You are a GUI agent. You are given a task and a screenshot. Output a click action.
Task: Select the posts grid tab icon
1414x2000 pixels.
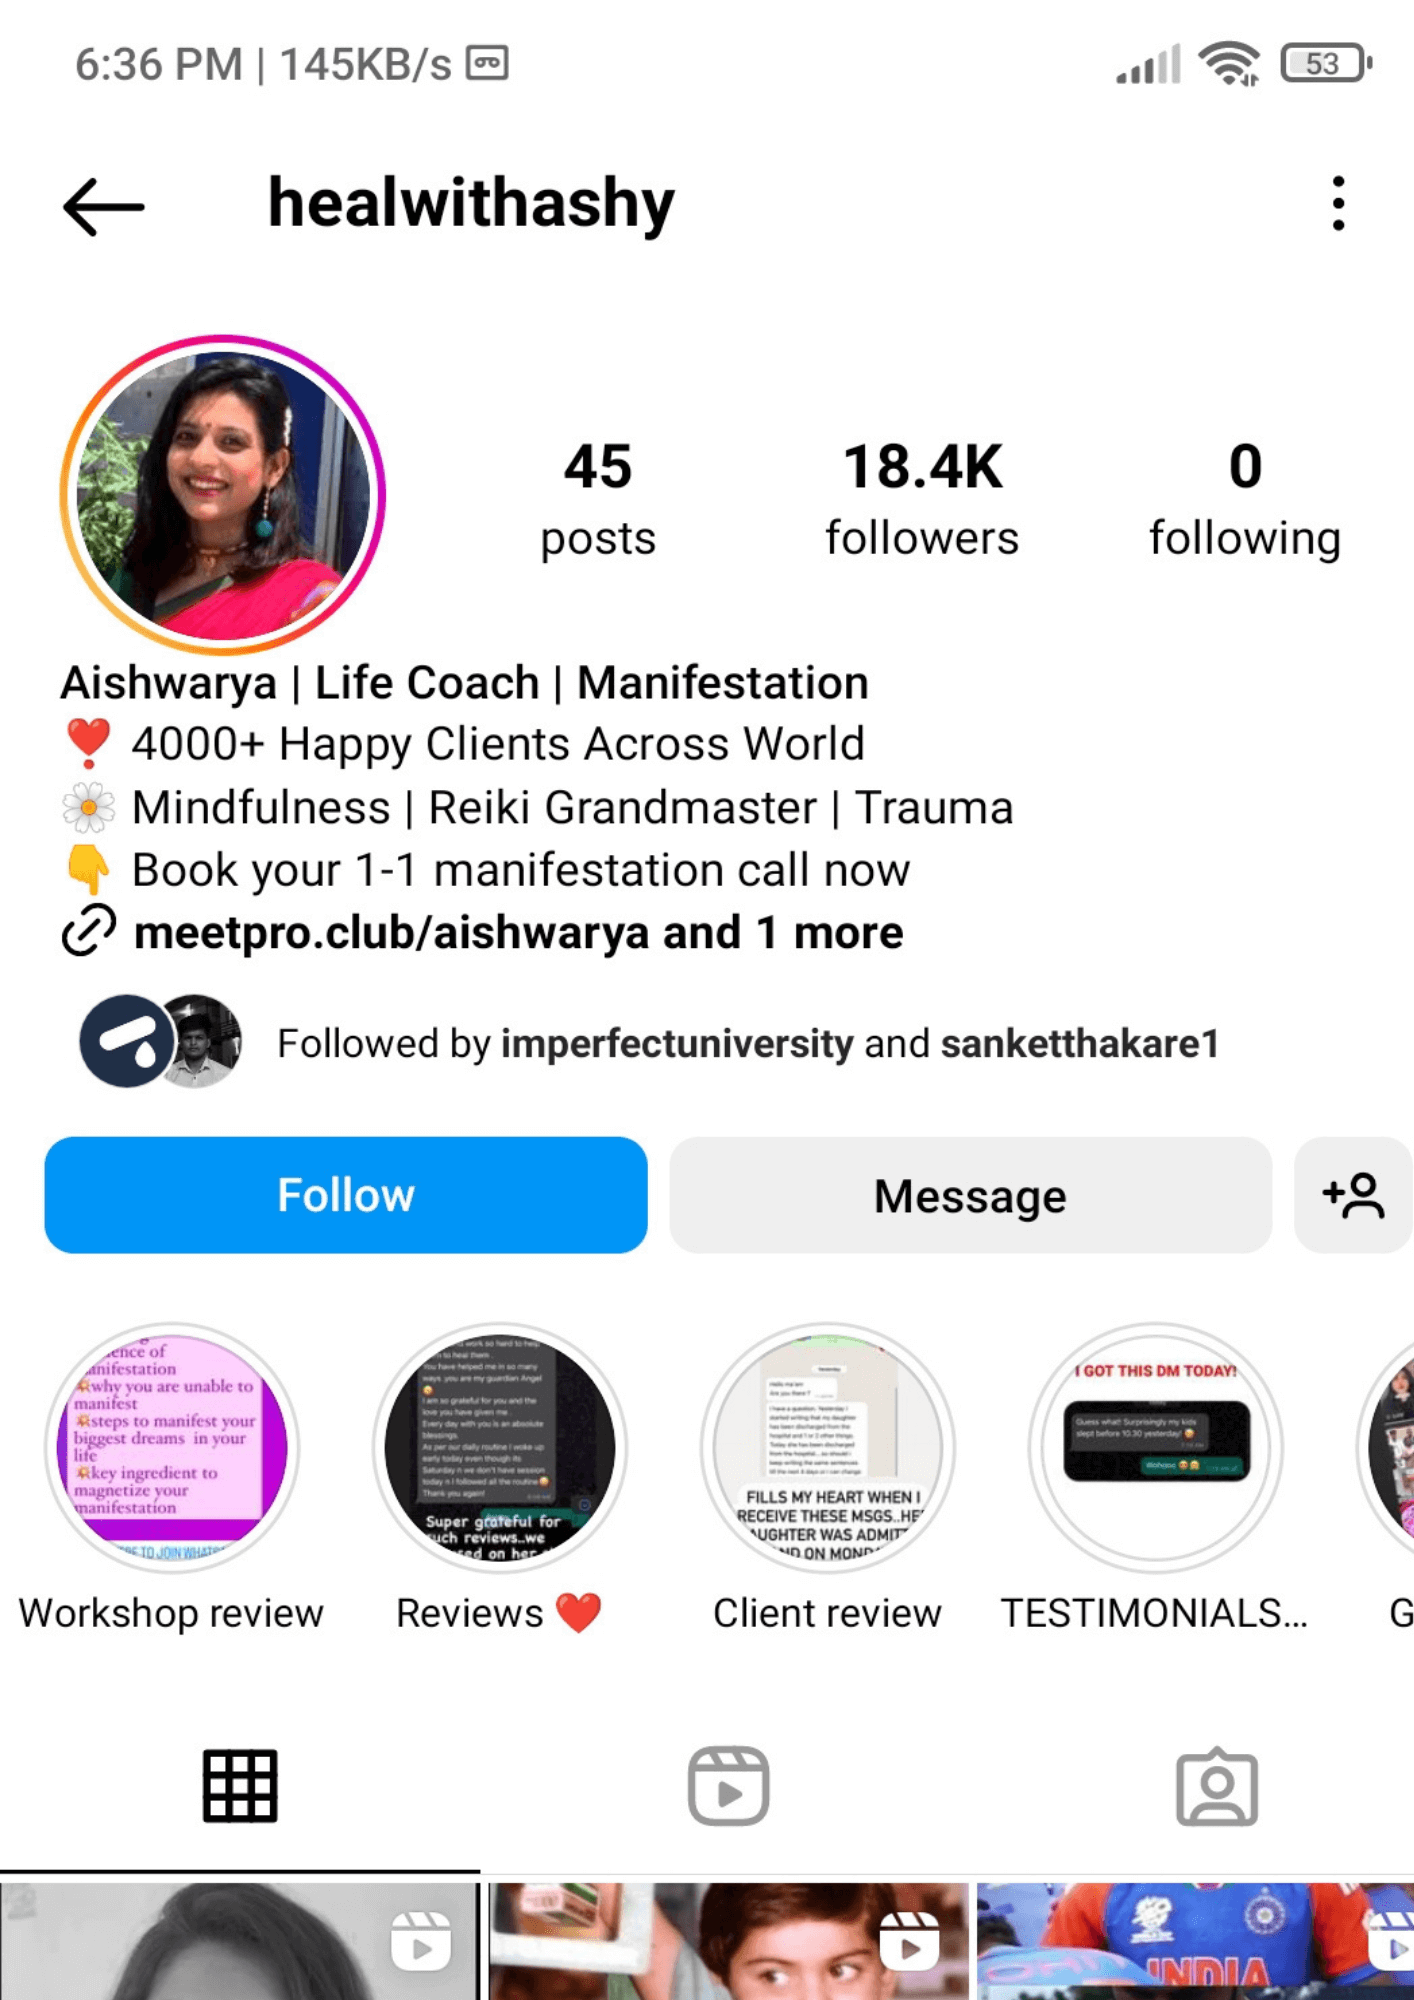(x=240, y=1786)
